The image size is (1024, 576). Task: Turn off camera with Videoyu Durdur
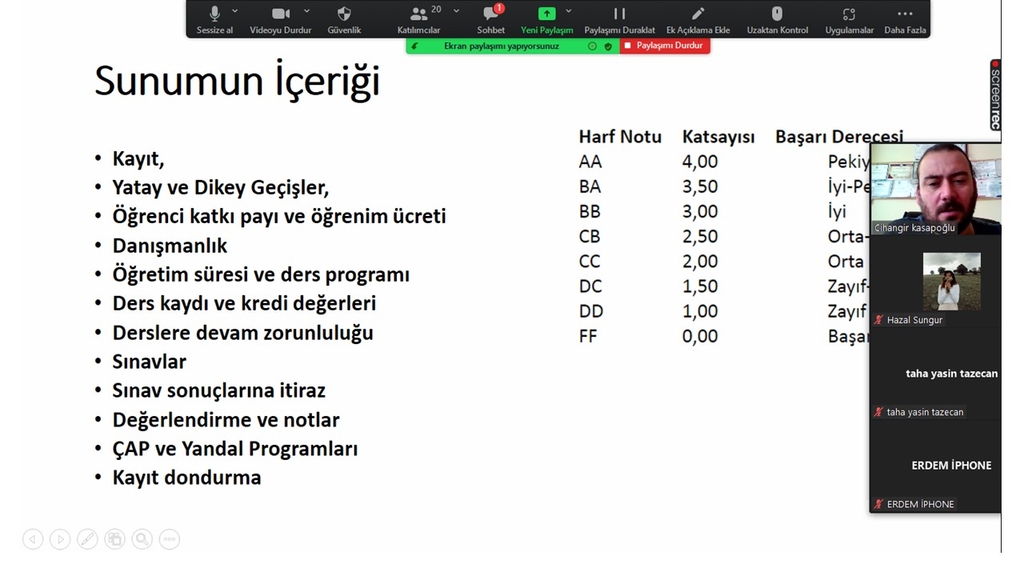280,19
